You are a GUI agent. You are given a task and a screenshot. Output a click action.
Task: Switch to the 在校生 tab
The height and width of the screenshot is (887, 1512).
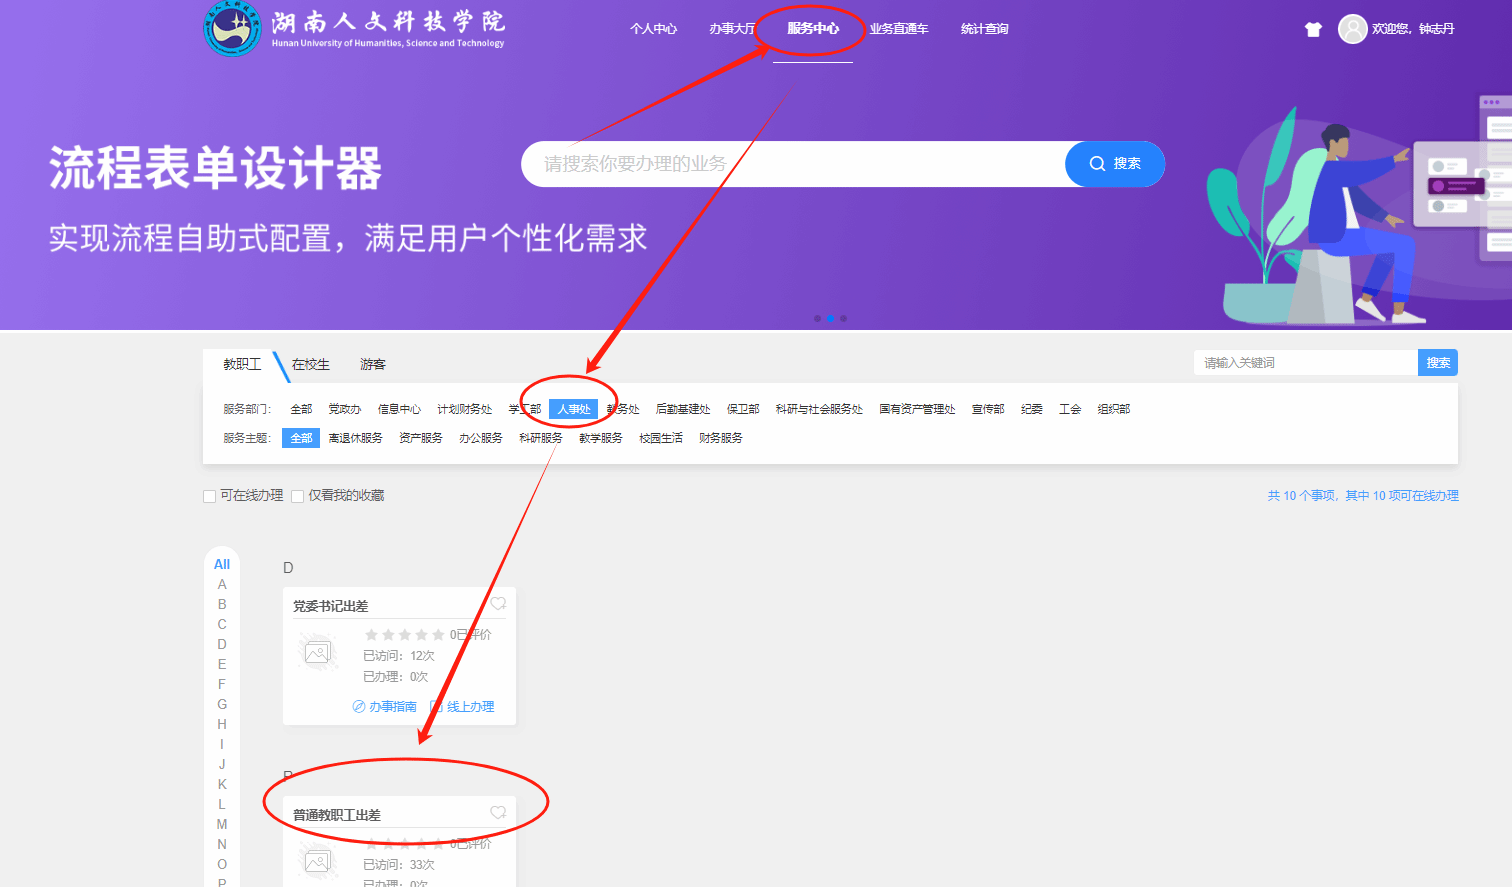pos(310,365)
